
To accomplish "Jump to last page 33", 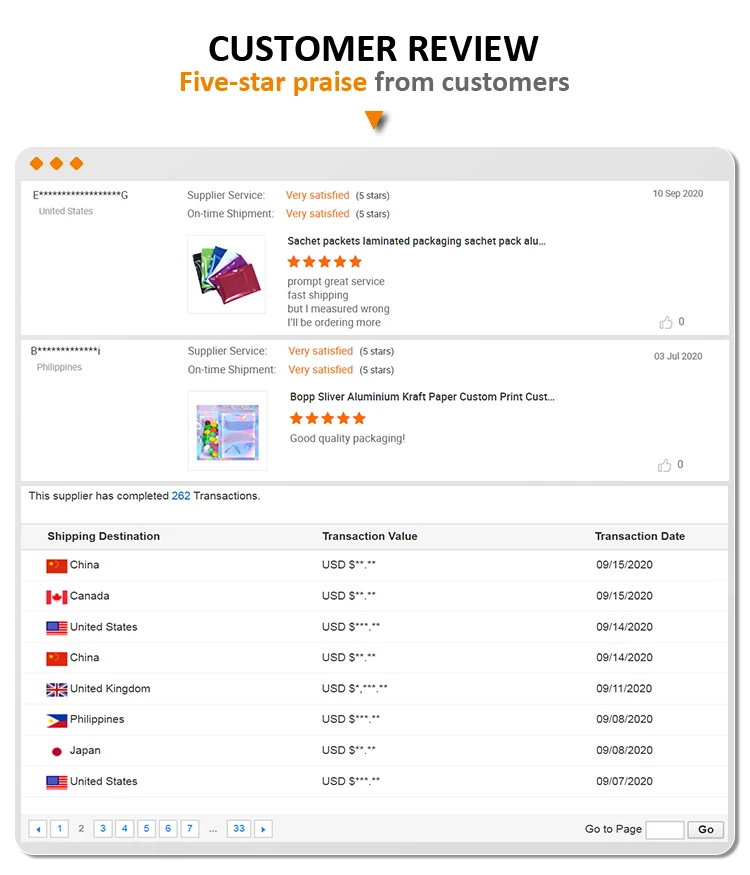I will (x=238, y=829).
